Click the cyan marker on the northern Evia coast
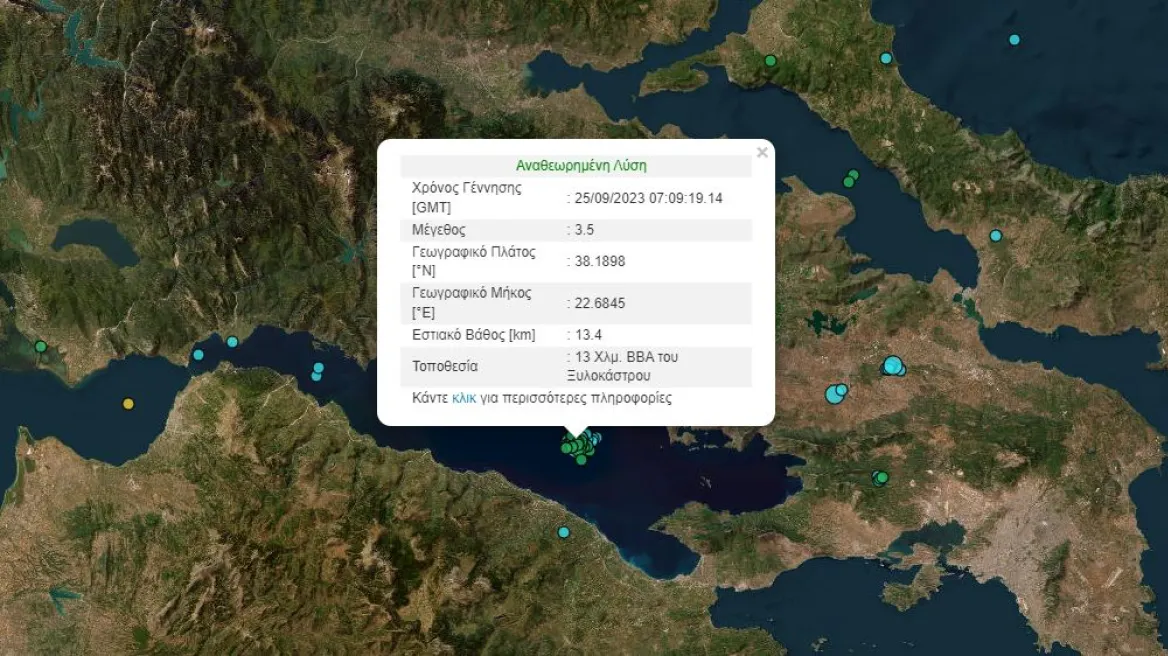Screen dimensions: 1168x656 click(886, 58)
